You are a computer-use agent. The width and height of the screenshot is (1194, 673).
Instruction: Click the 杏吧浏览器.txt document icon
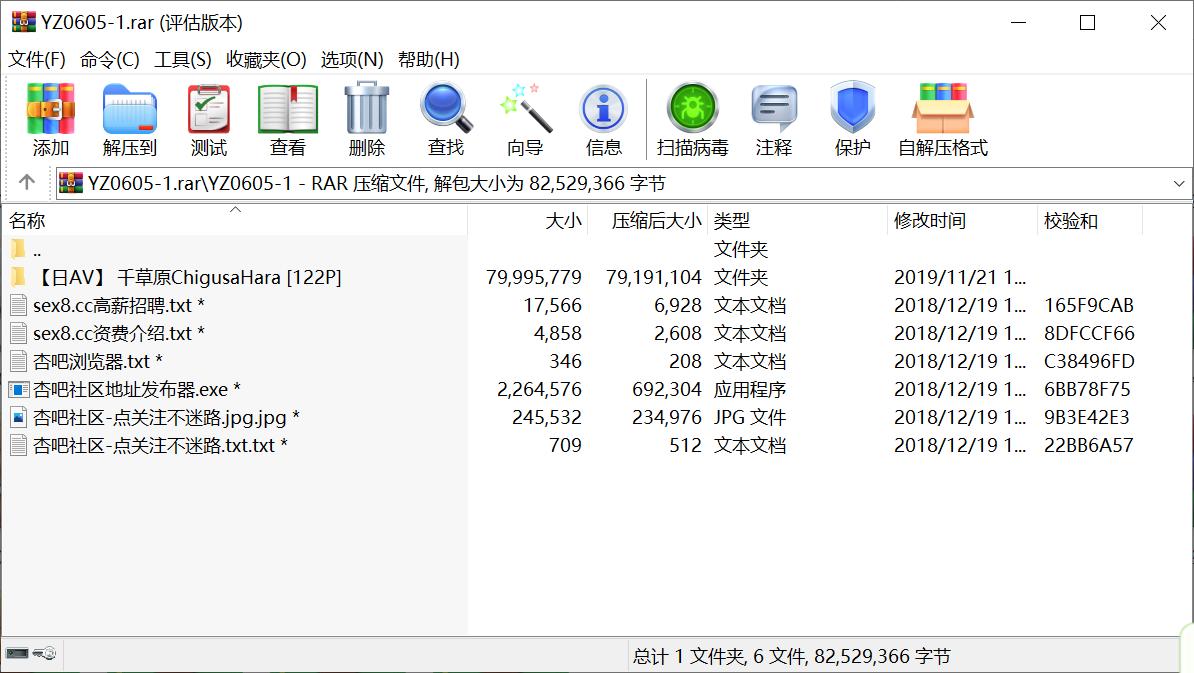[x=18, y=361]
